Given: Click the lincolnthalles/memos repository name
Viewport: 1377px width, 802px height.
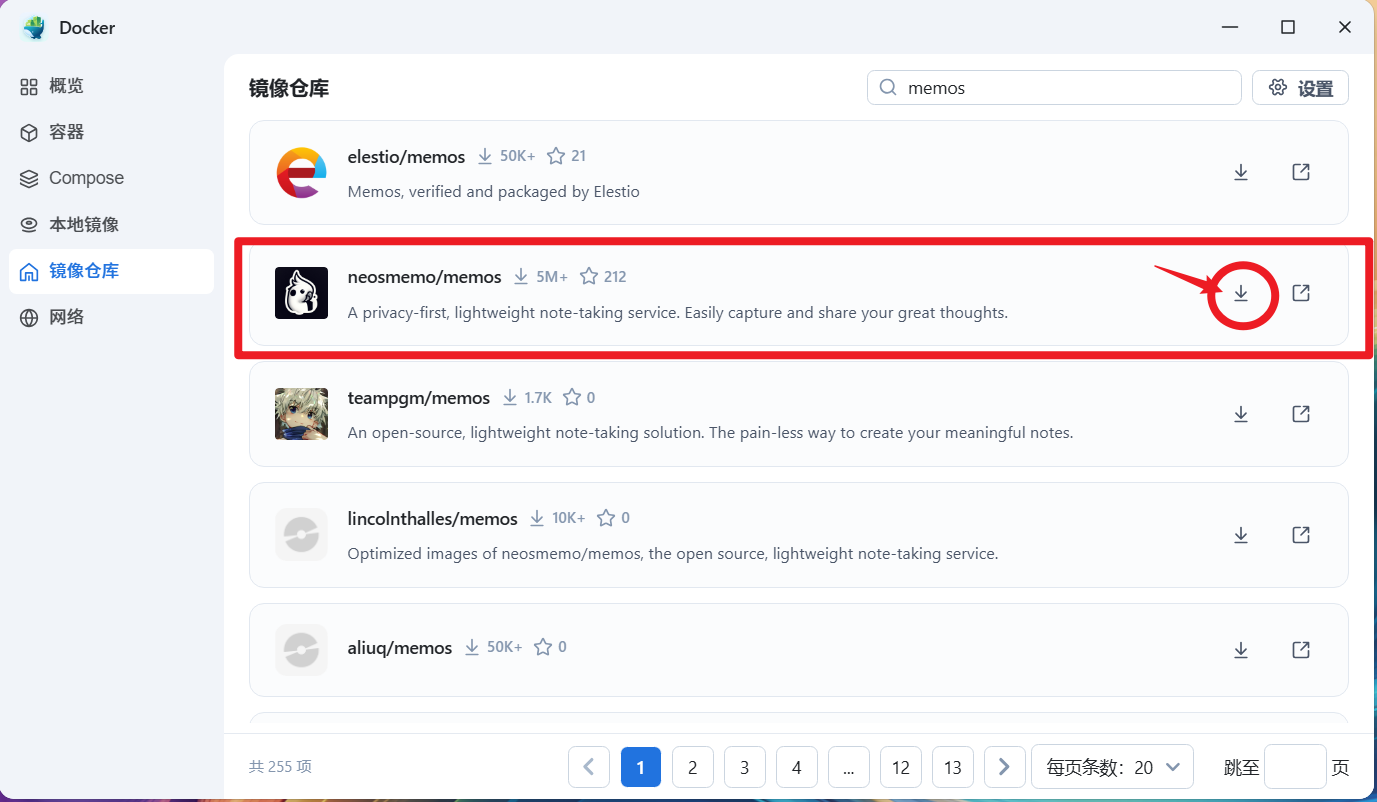Looking at the screenshot, I should pyautogui.click(x=433, y=518).
